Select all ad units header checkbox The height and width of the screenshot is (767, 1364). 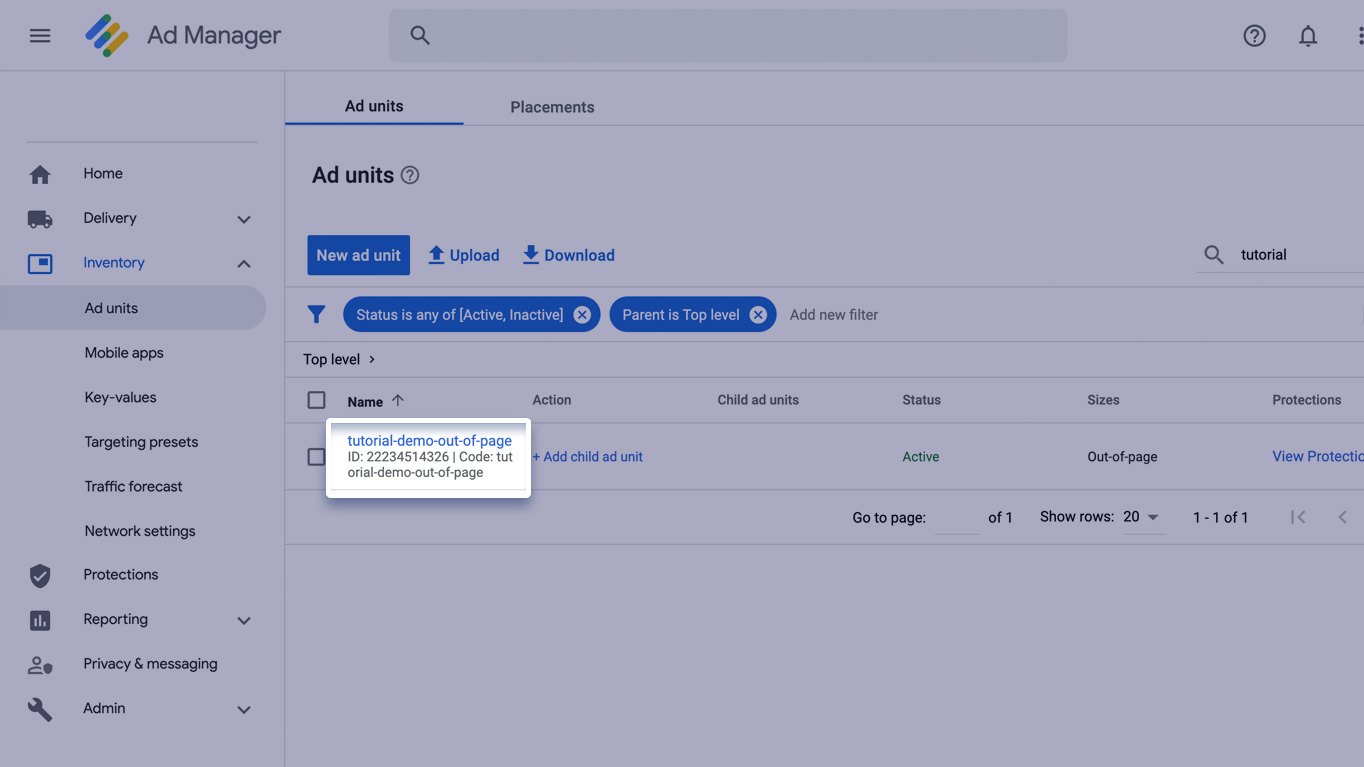coord(316,400)
